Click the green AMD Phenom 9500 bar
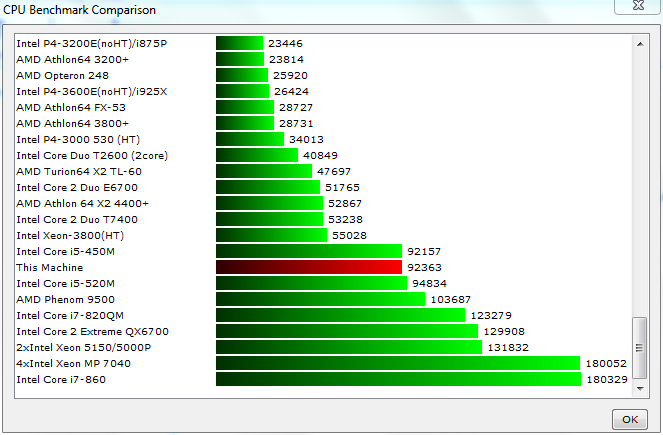Viewport: 663px width, 435px height. tap(321, 299)
